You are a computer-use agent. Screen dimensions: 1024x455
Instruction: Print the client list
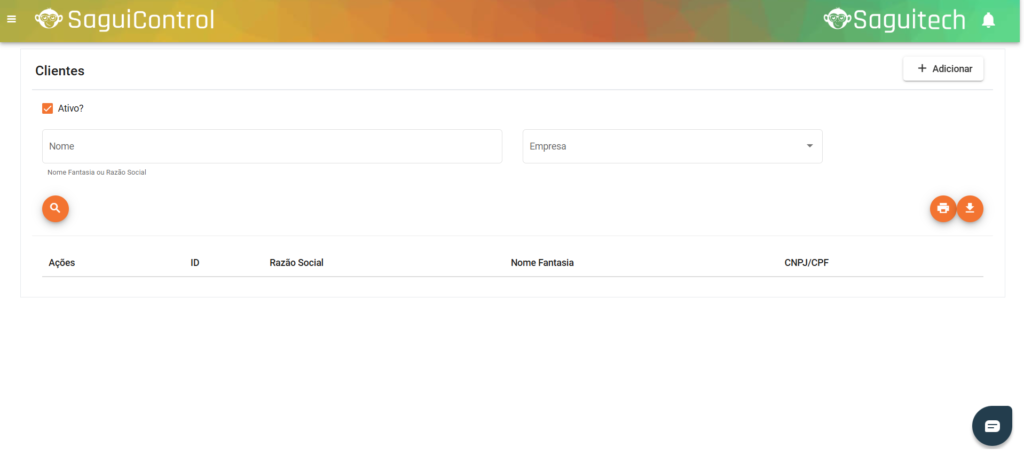click(942, 208)
